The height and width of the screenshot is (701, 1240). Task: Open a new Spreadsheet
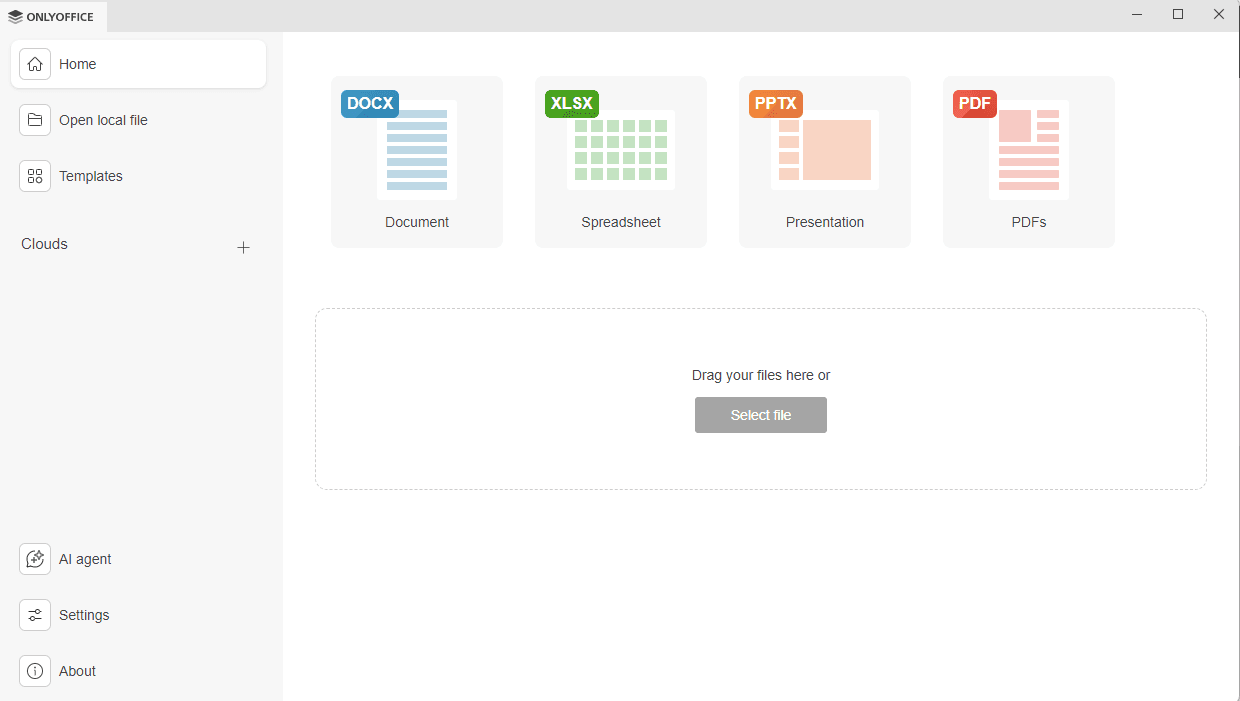point(620,161)
